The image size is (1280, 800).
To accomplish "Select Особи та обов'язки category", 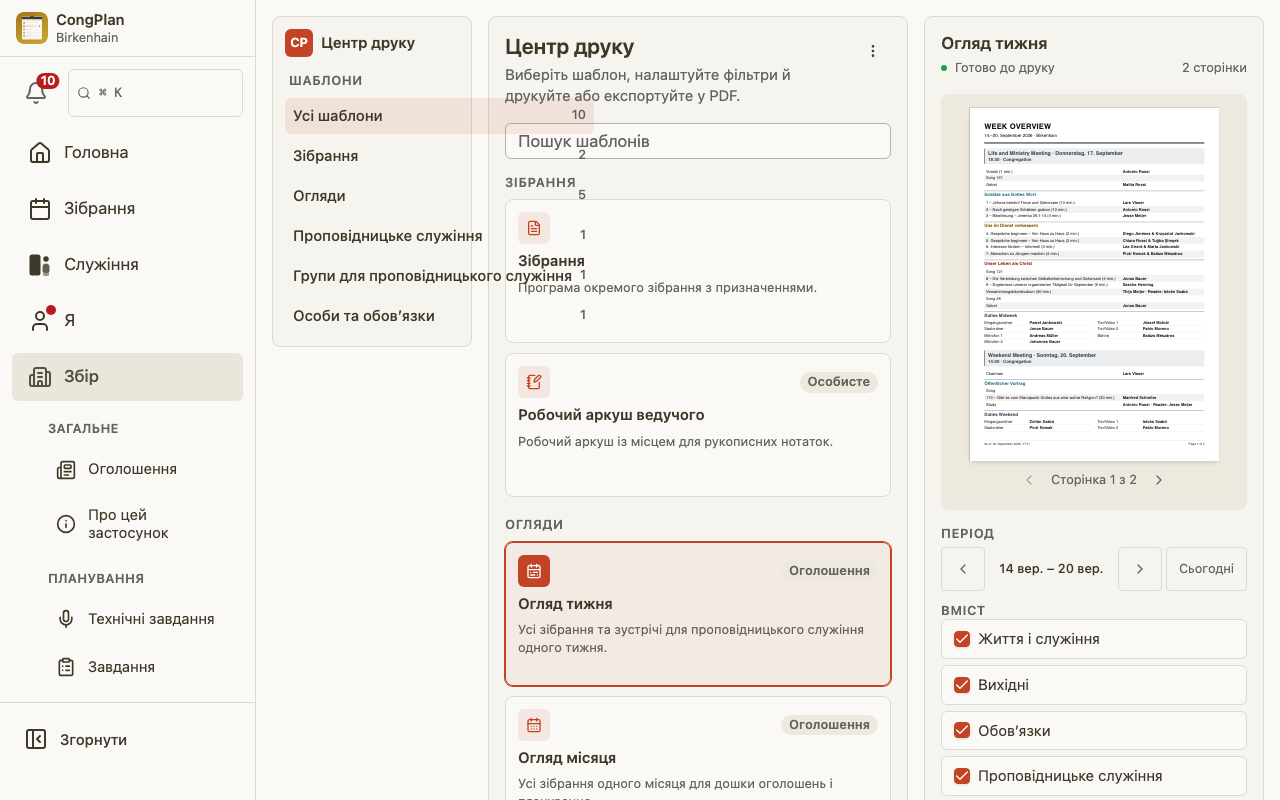I will 439,316.
